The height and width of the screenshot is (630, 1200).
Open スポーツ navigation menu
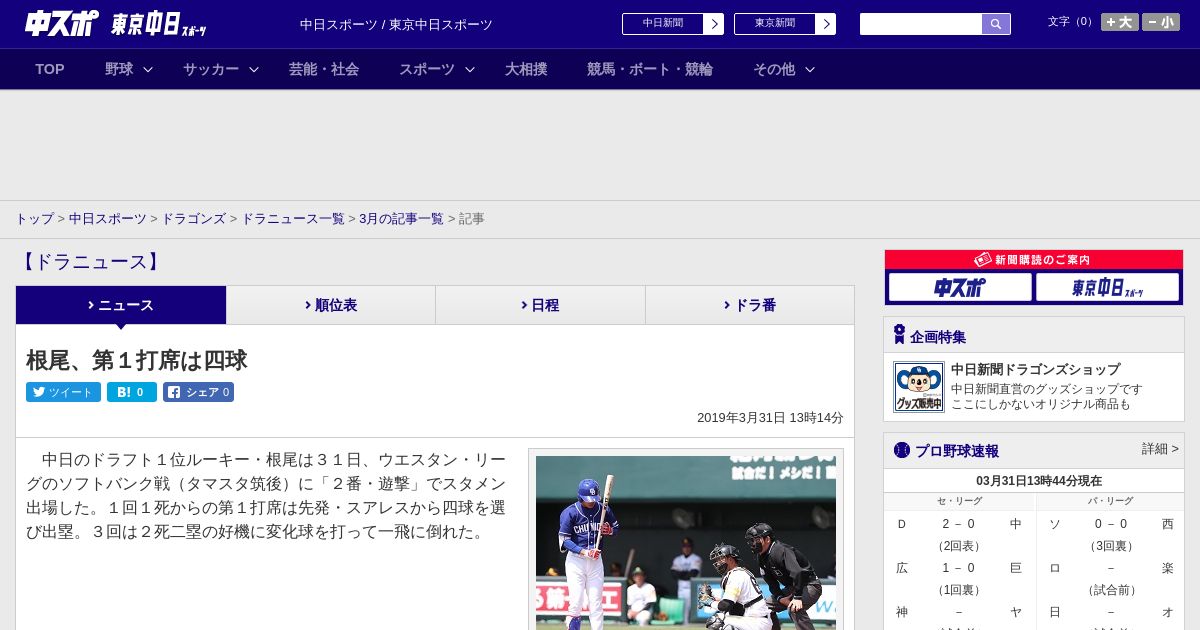tap(427, 69)
